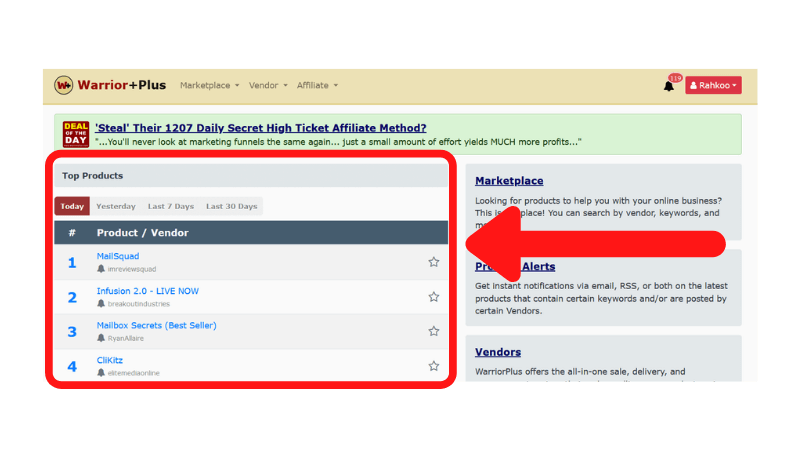Open the Mailbox Secrets (Best Seller) link
The height and width of the screenshot is (450, 800).
pyautogui.click(x=156, y=326)
